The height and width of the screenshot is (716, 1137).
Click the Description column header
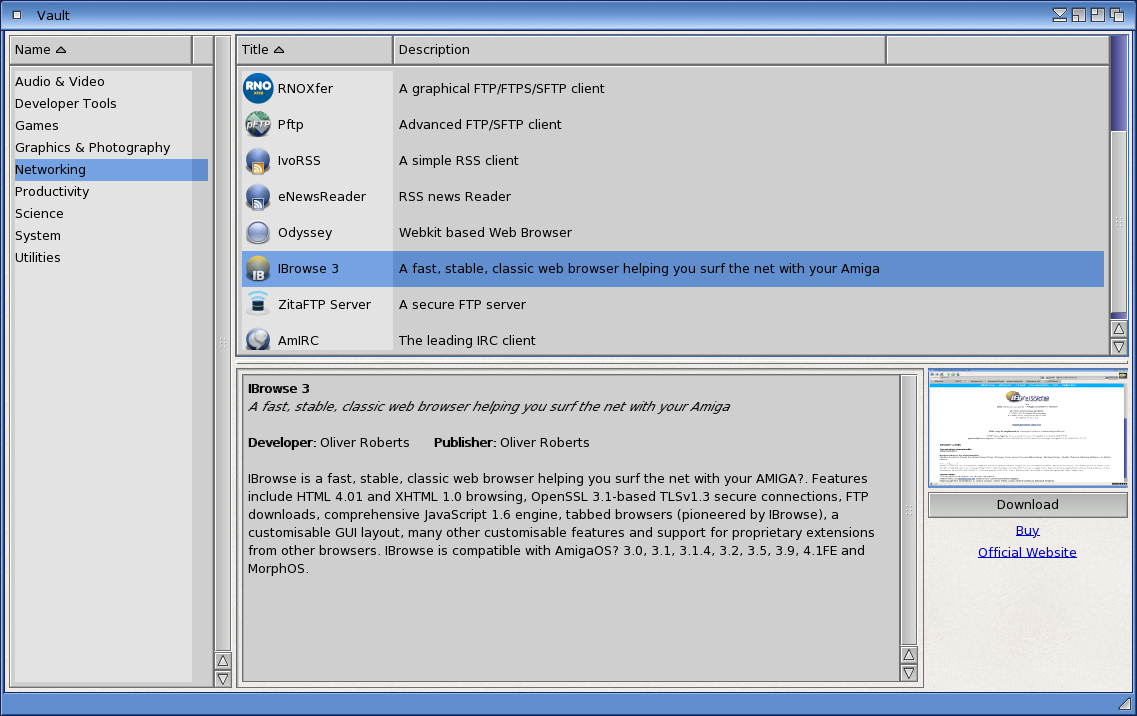click(639, 50)
